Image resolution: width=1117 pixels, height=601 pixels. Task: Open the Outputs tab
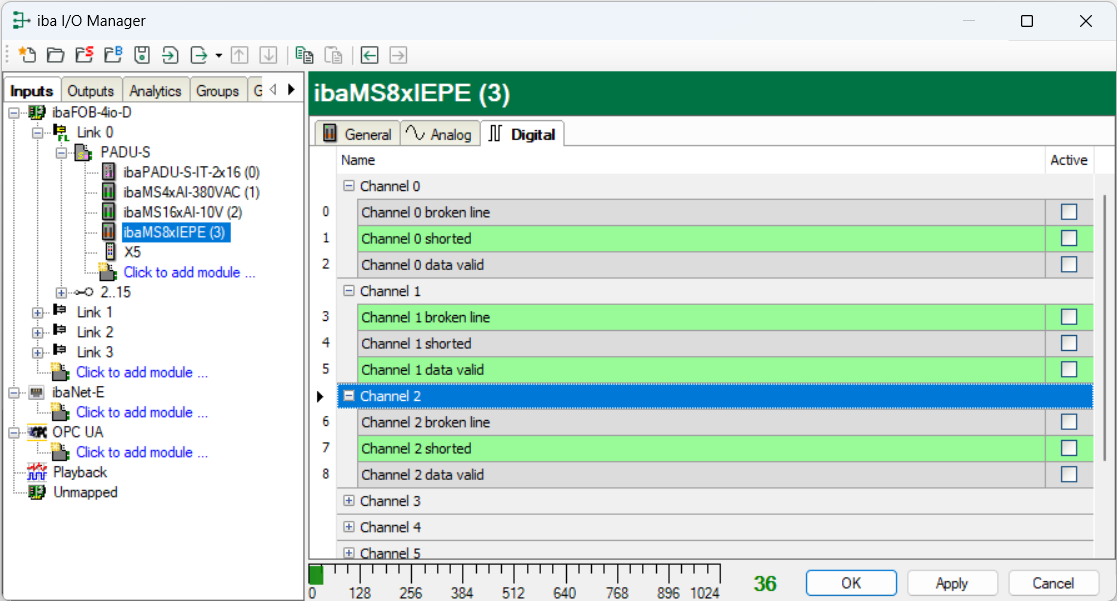[91, 91]
